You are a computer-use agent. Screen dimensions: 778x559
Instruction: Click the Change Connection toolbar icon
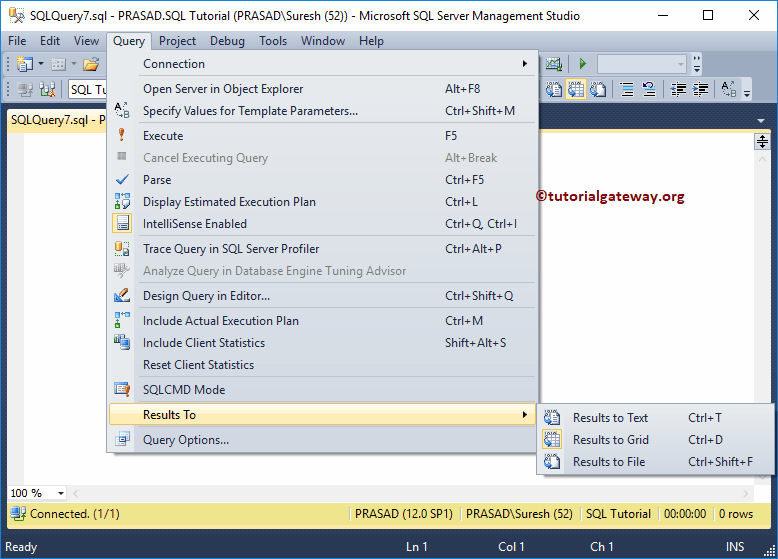coord(47,90)
